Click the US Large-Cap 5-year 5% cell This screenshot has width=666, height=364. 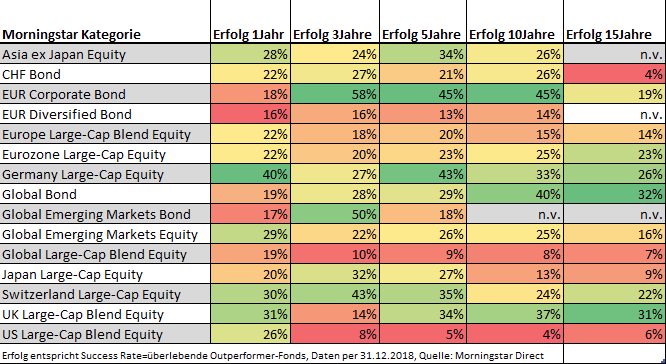point(423,334)
